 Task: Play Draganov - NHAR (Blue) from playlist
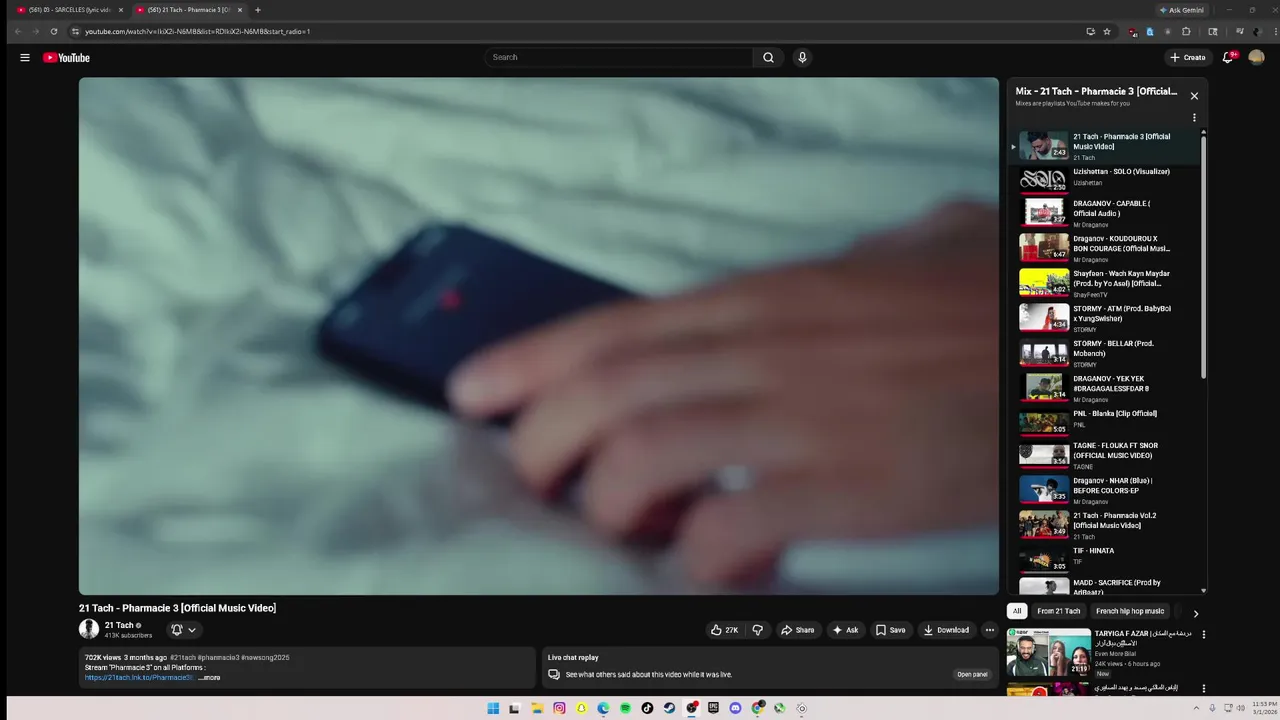click(1105, 490)
